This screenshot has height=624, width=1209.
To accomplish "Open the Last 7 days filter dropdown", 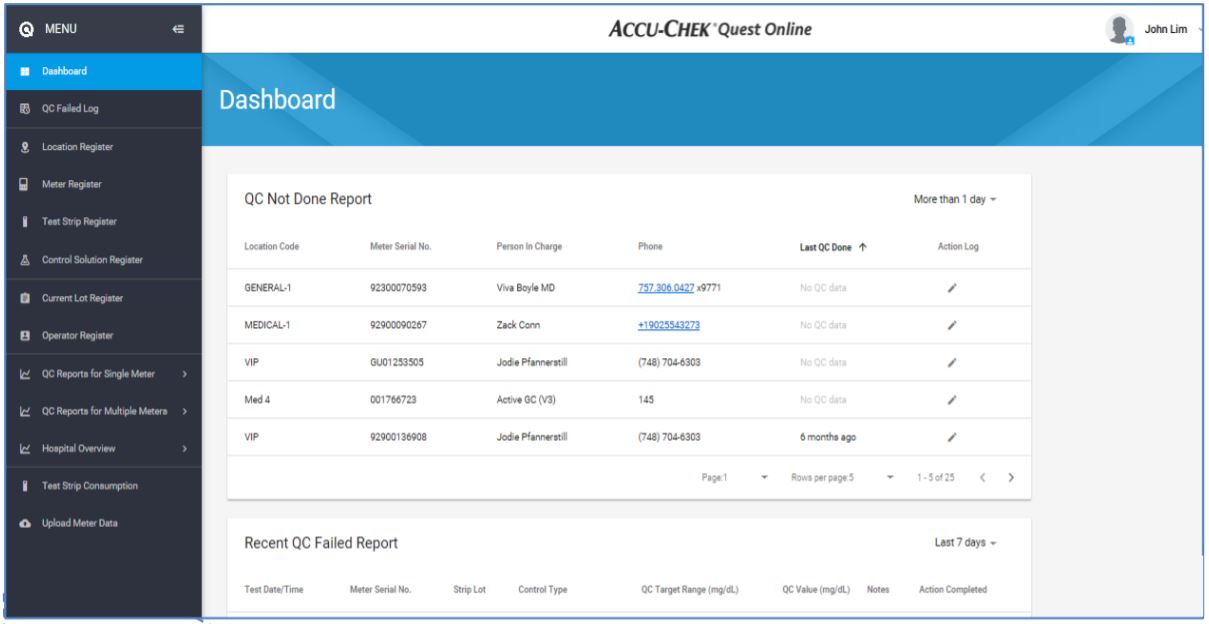I will 965,543.
